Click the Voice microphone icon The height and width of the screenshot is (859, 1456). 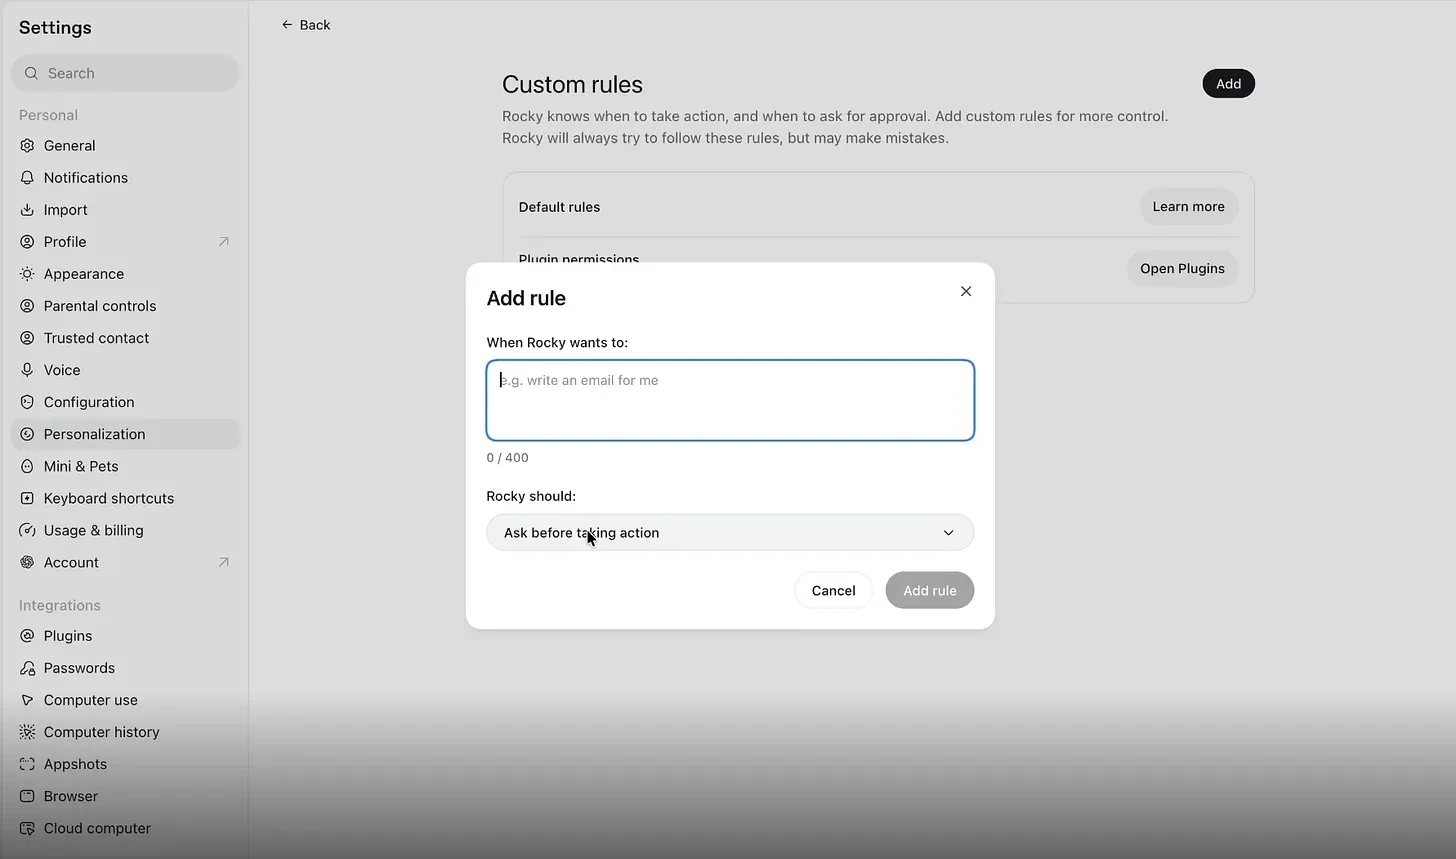(x=27, y=370)
